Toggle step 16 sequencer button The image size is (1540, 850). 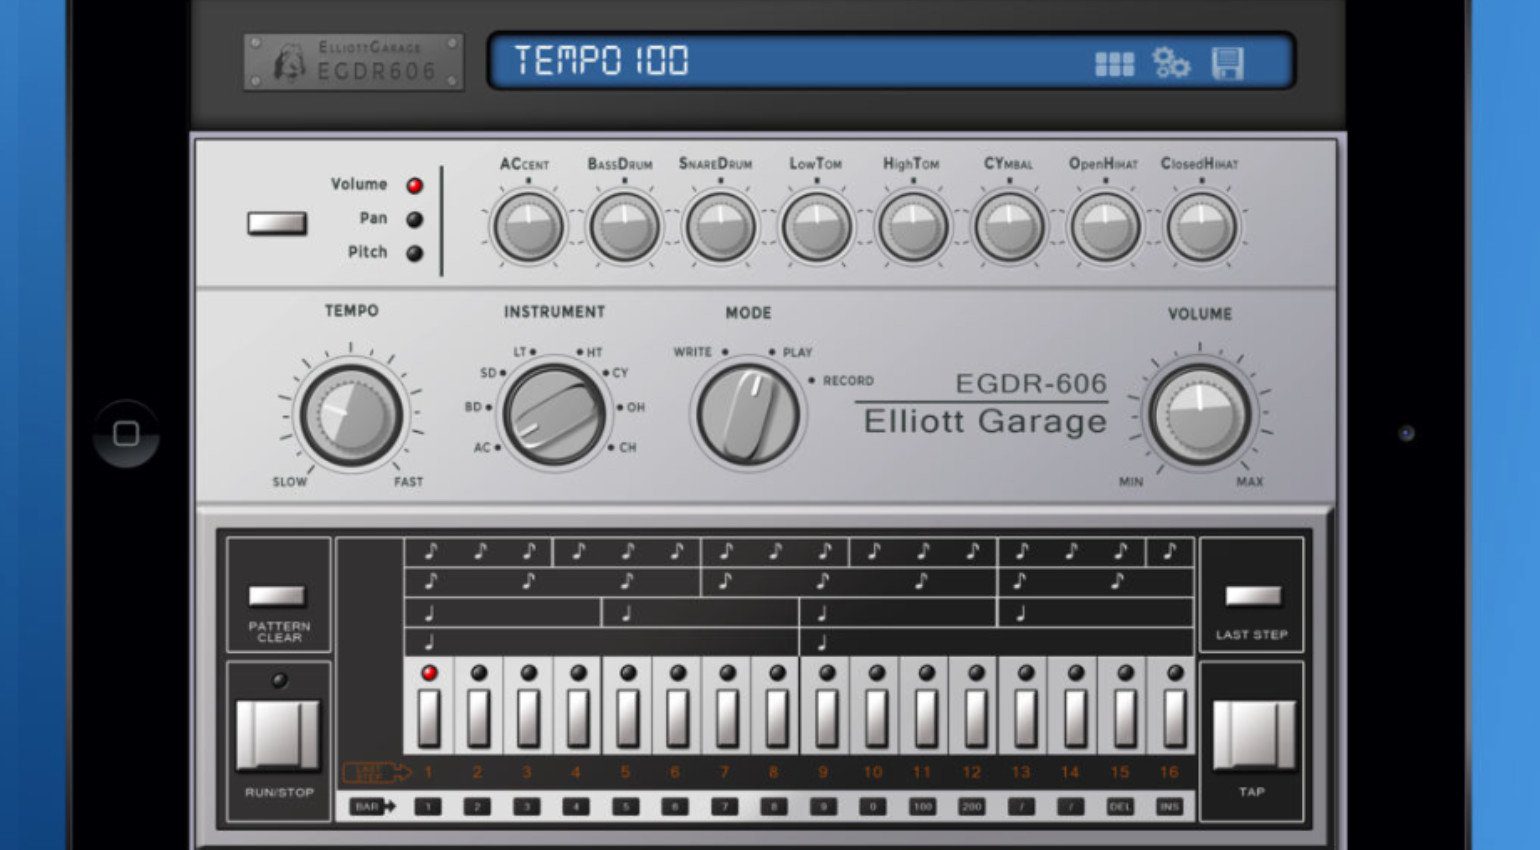pos(1174,716)
